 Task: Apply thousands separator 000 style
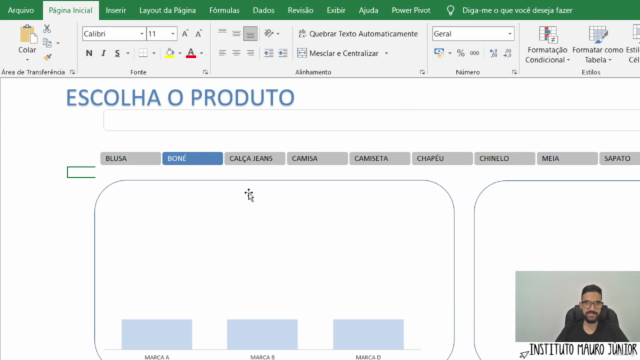[475, 53]
